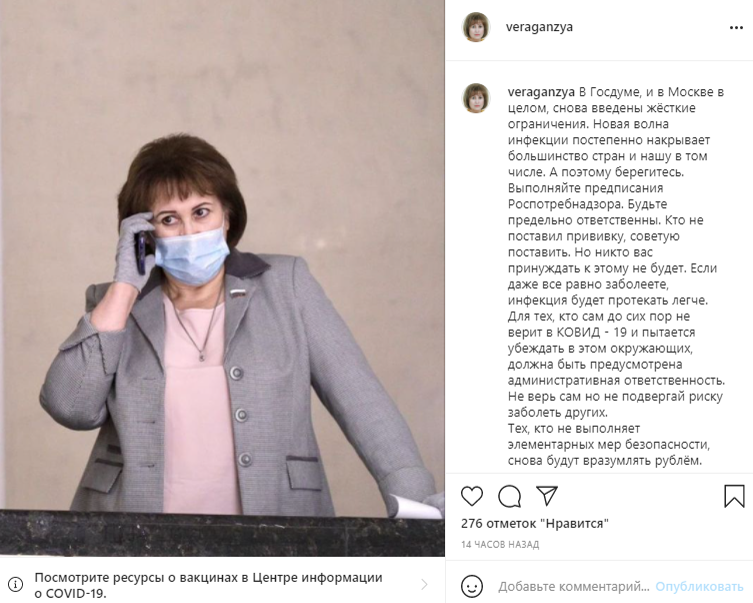Screen dimensions: 753x603
Task: Click the 'Опубликовать' publish button
Action: (699, 586)
